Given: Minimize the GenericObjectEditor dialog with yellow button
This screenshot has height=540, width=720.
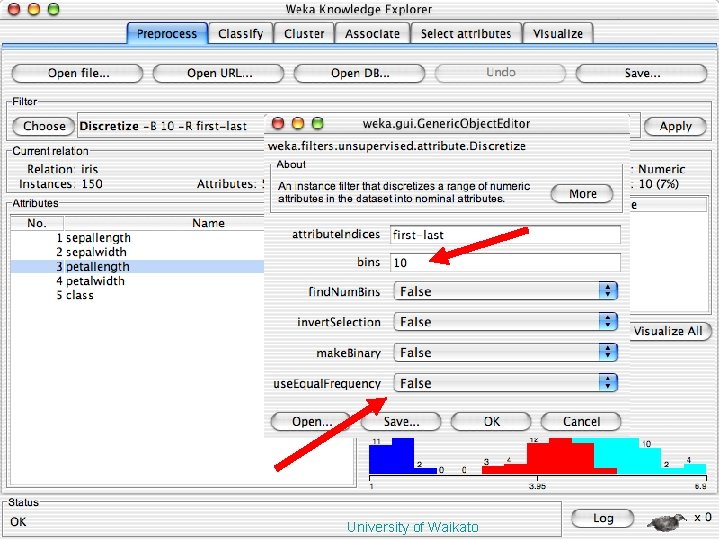Looking at the screenshot, I should tap(298, 123).
